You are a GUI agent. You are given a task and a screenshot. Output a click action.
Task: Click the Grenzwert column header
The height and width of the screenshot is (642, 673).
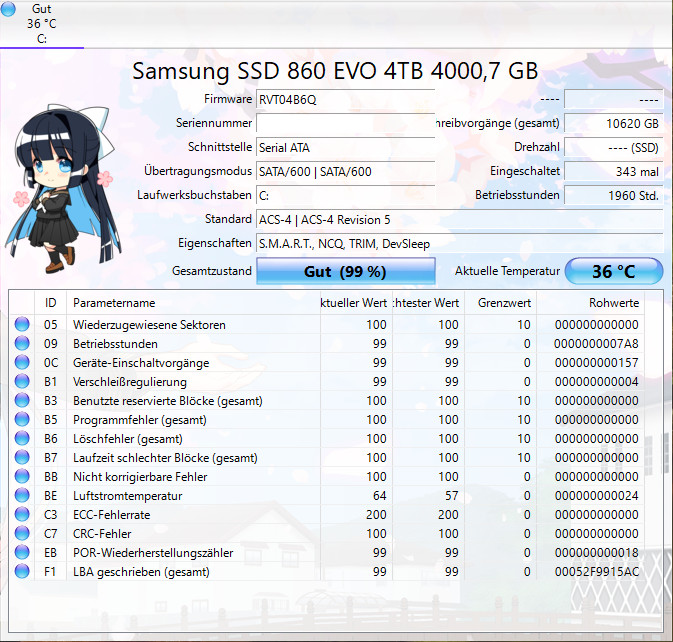coord(504,303)
